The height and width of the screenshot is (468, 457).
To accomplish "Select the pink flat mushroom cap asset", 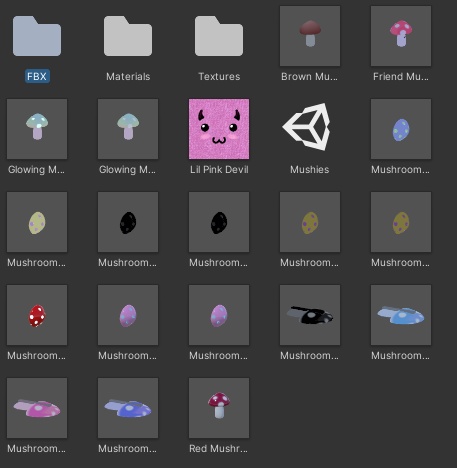I will click(37, 408).
